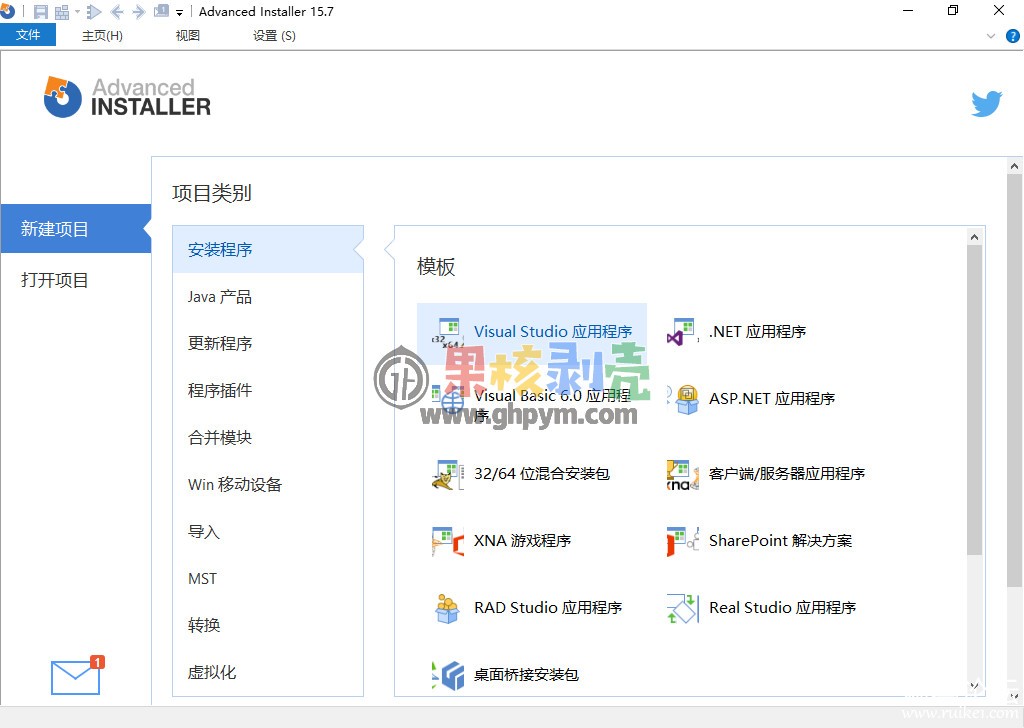Click the RAD Studio 应用程序 template icon
This screenshot has width=1024, height=728.
448,608
